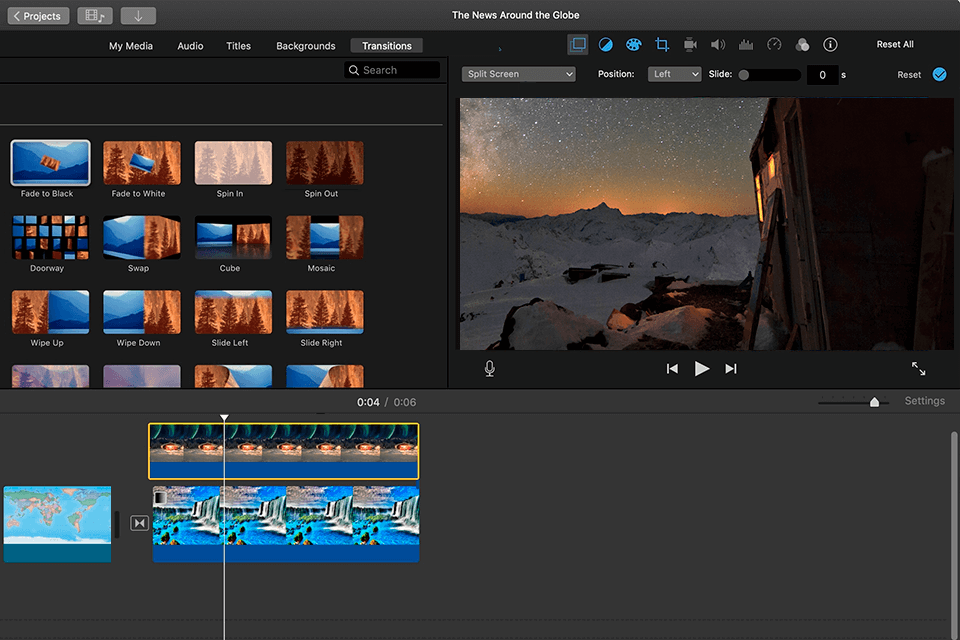Click the slide seconds value field
Viewport: 960px width, 640px height.
point(822,75)
